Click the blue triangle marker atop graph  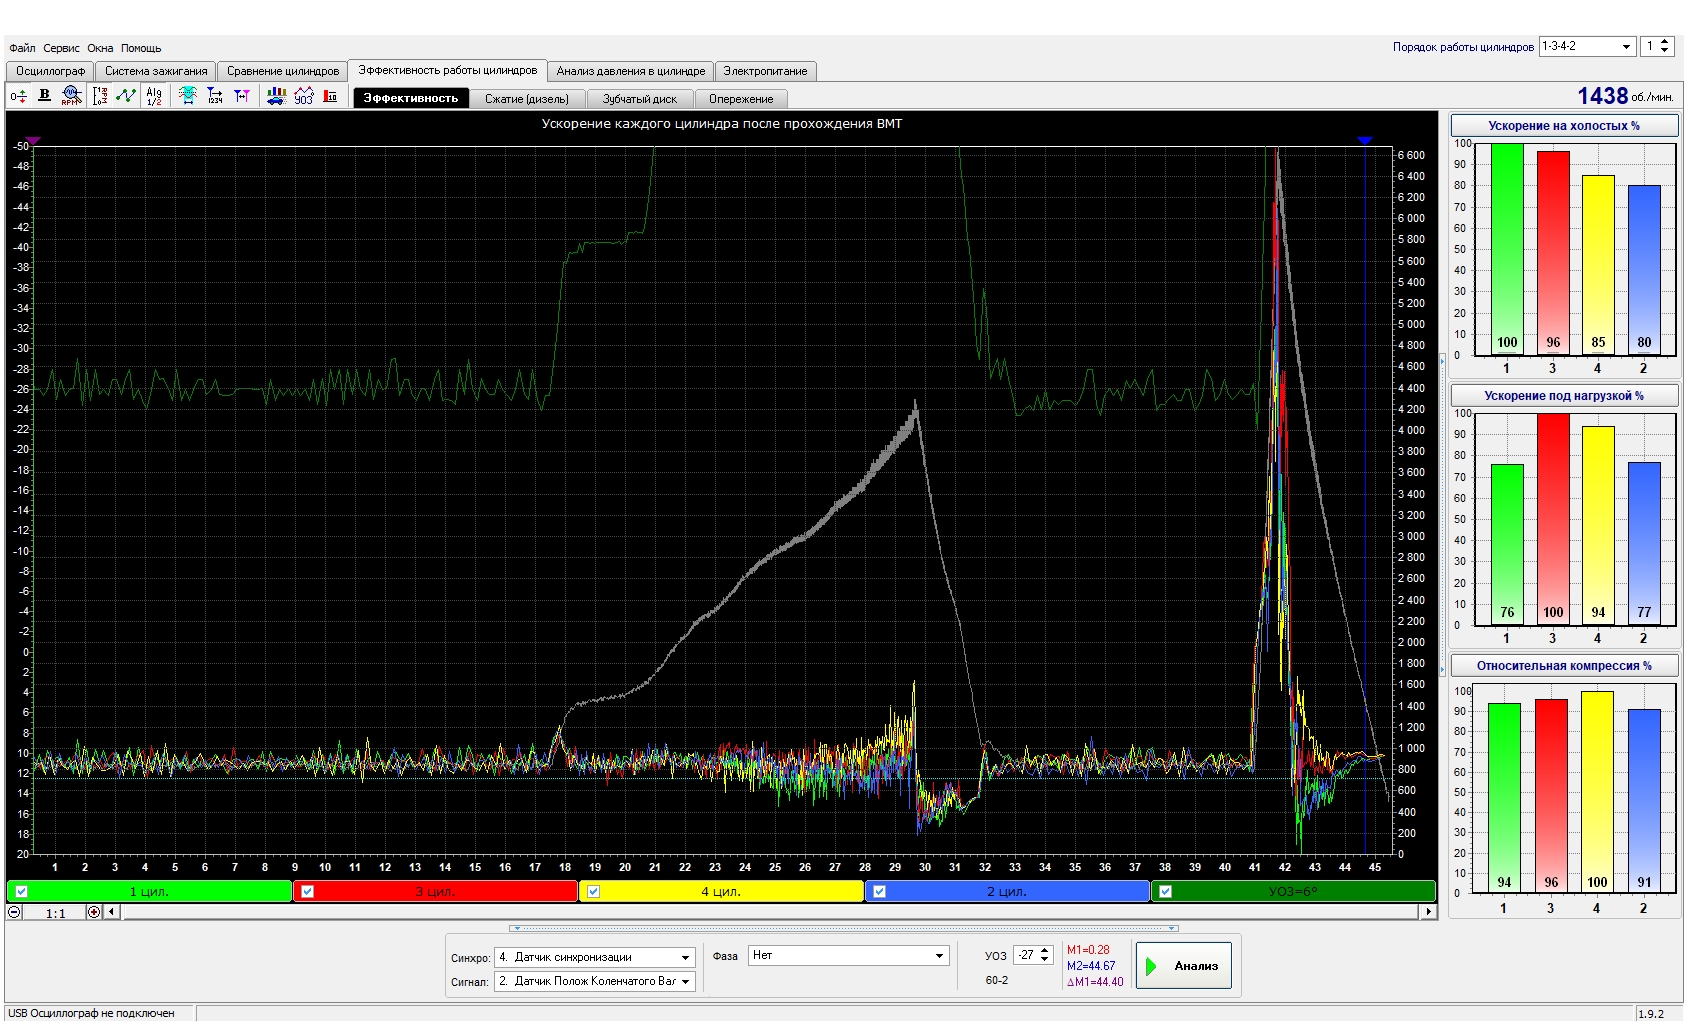pos(1365,141)
